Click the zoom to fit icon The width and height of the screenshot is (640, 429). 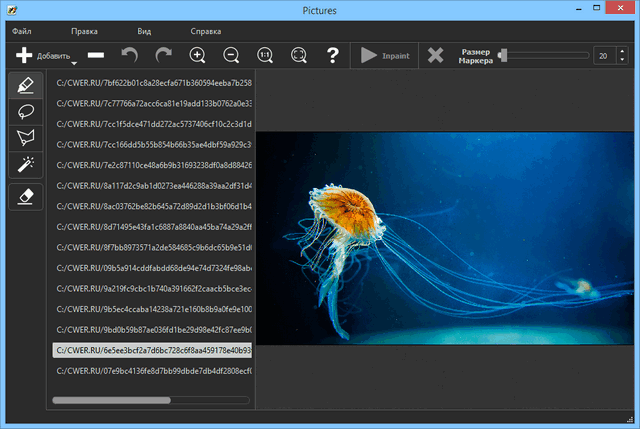(299, 56)
